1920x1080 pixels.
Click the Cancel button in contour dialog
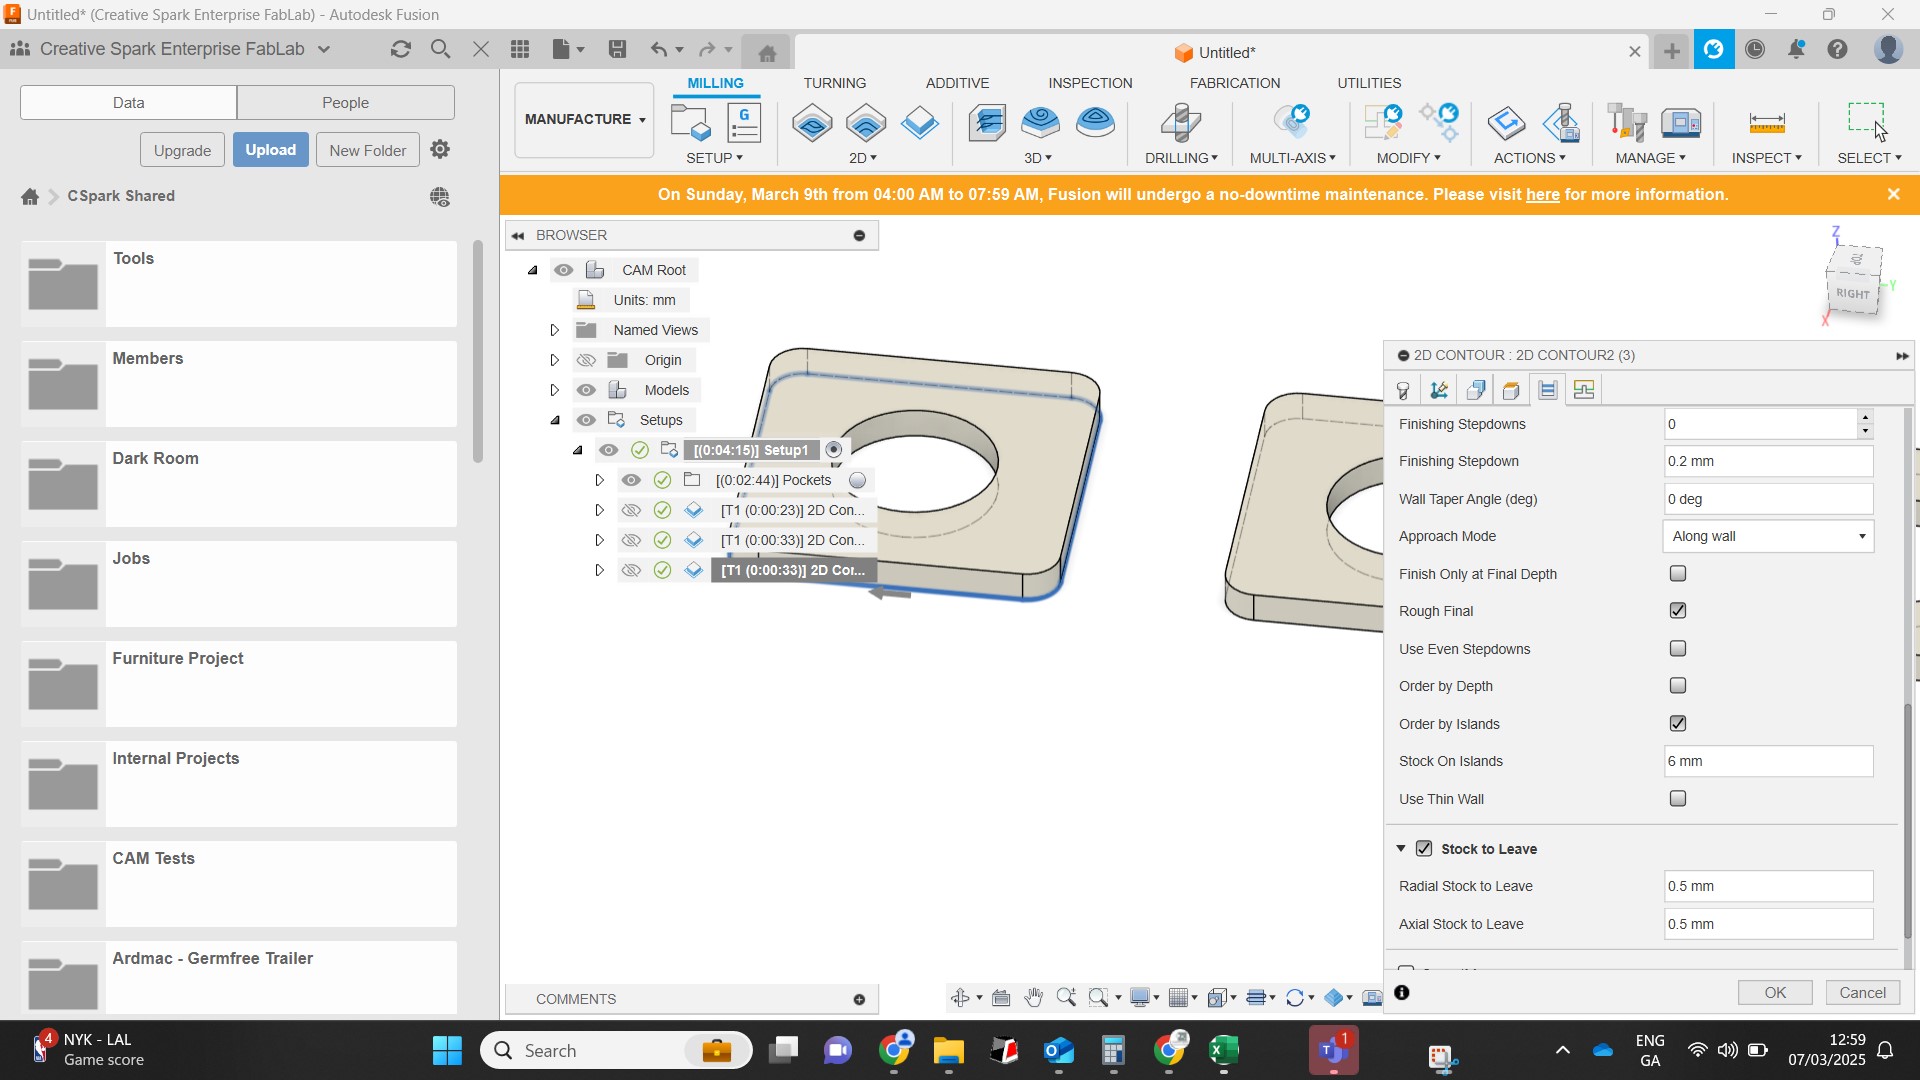point(1863,993)
